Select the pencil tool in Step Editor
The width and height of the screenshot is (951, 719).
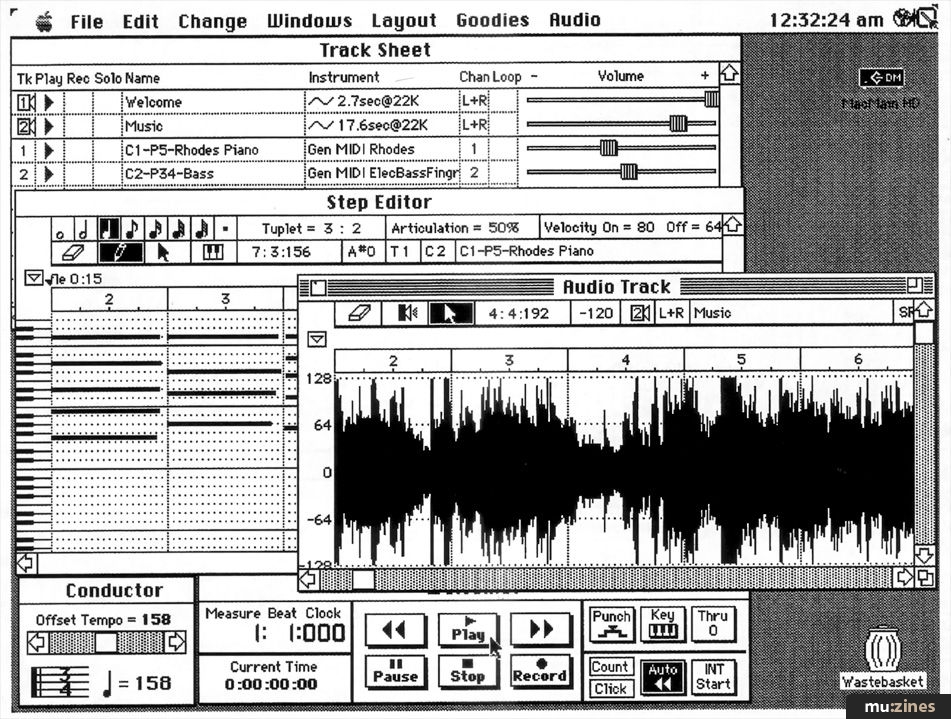click(121, 252)
